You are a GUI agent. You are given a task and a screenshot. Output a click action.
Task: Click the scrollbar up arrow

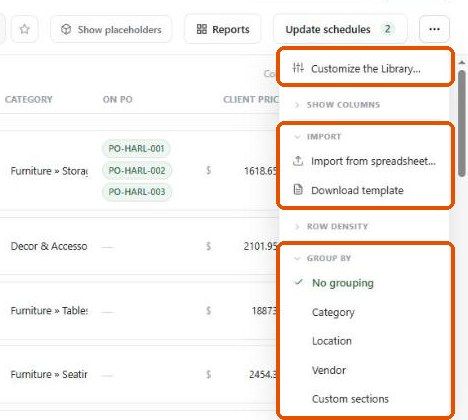click(462, 63)
